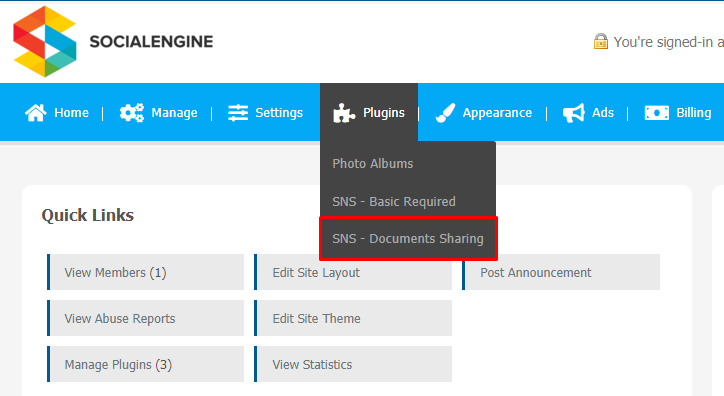Click the Manage gears icon
Screen dimensions: 724x396
point(132,113)
